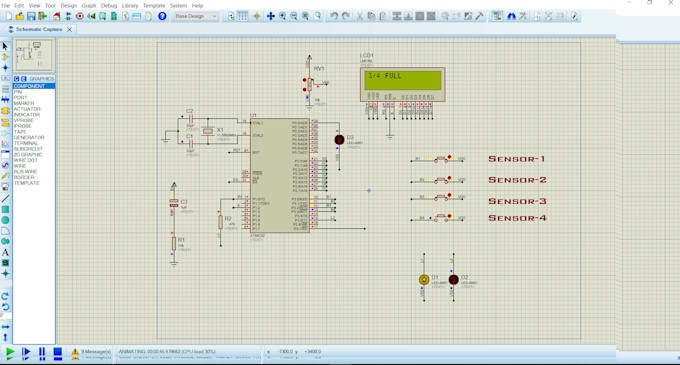The height and width of the screenshot is (365, 680).
Task: Click the schematic overview thumbnail
Action: pyautogui.click(x=34, y=55)
